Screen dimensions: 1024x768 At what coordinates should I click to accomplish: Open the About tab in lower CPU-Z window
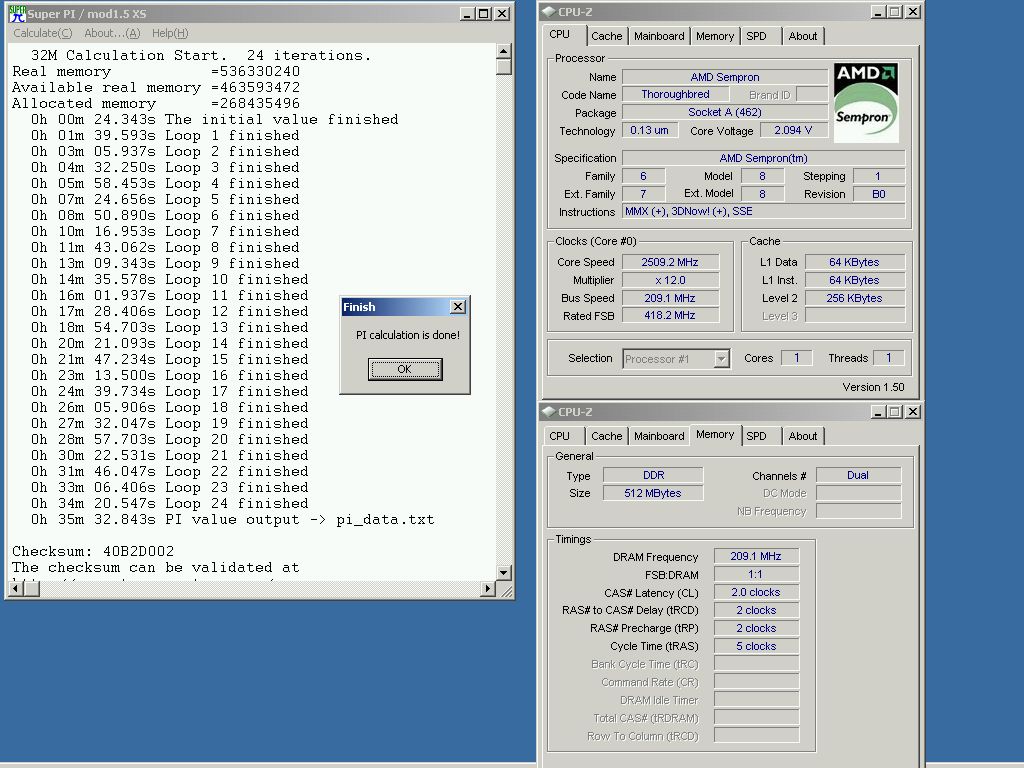click(803, 436)
